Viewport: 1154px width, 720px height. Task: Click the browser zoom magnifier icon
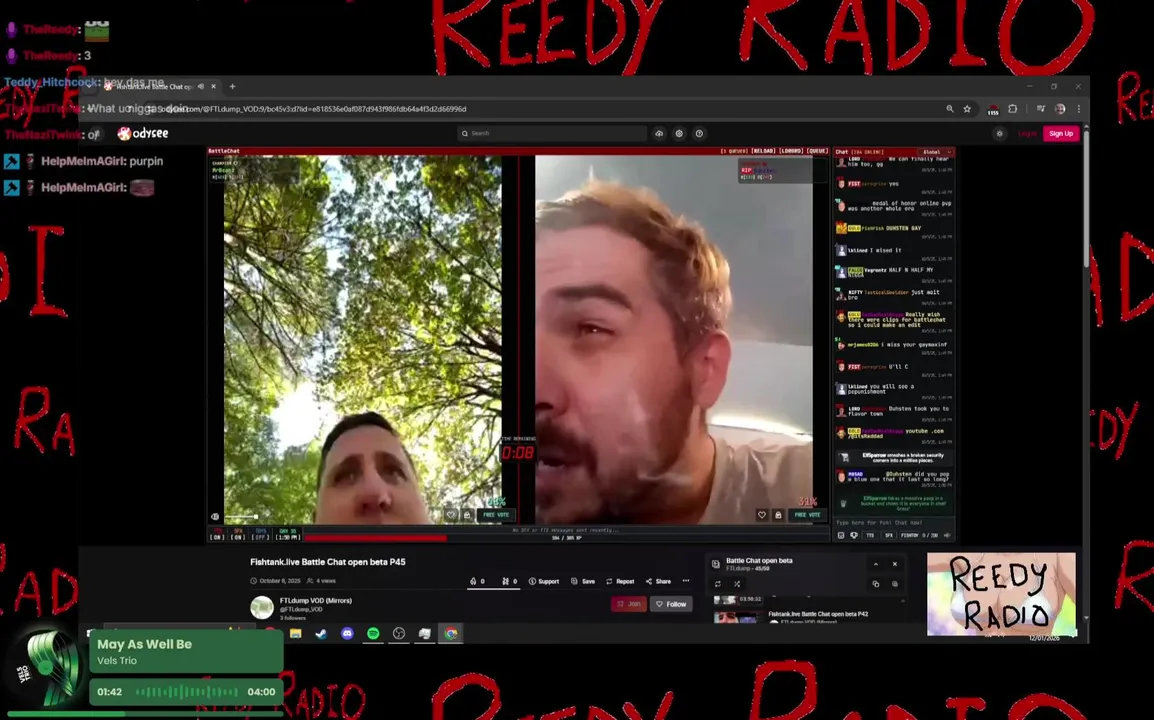click(950, 109)
